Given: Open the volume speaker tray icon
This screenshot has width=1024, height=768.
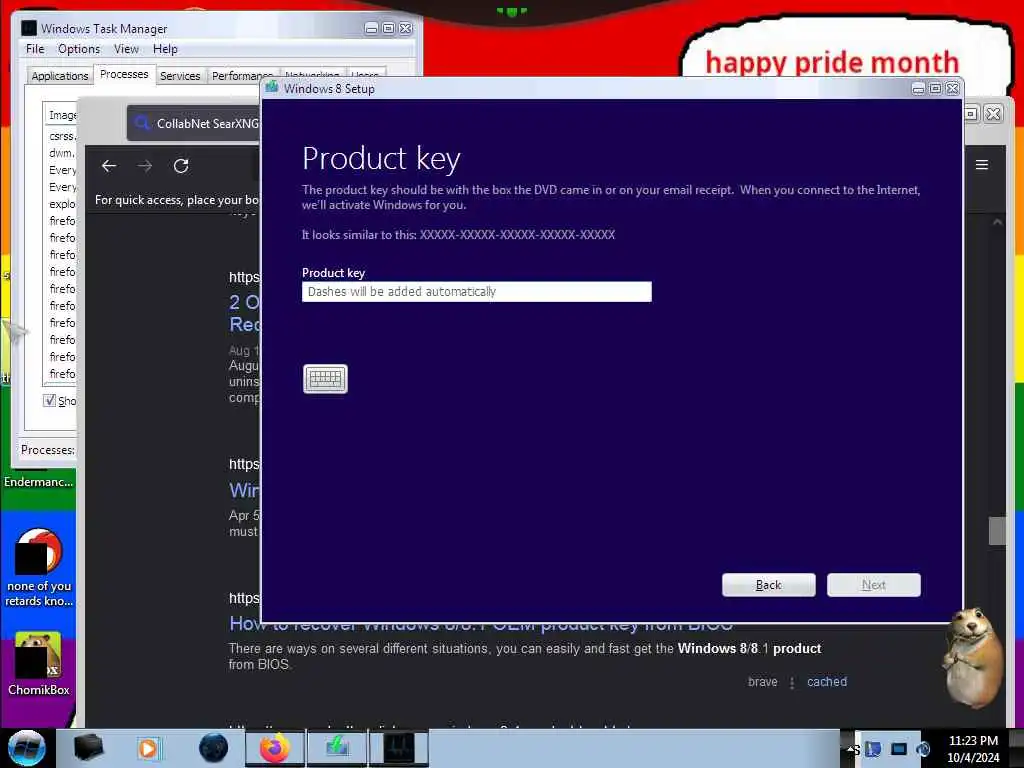Looking at the screenshot, I should (x=922, y=749).
